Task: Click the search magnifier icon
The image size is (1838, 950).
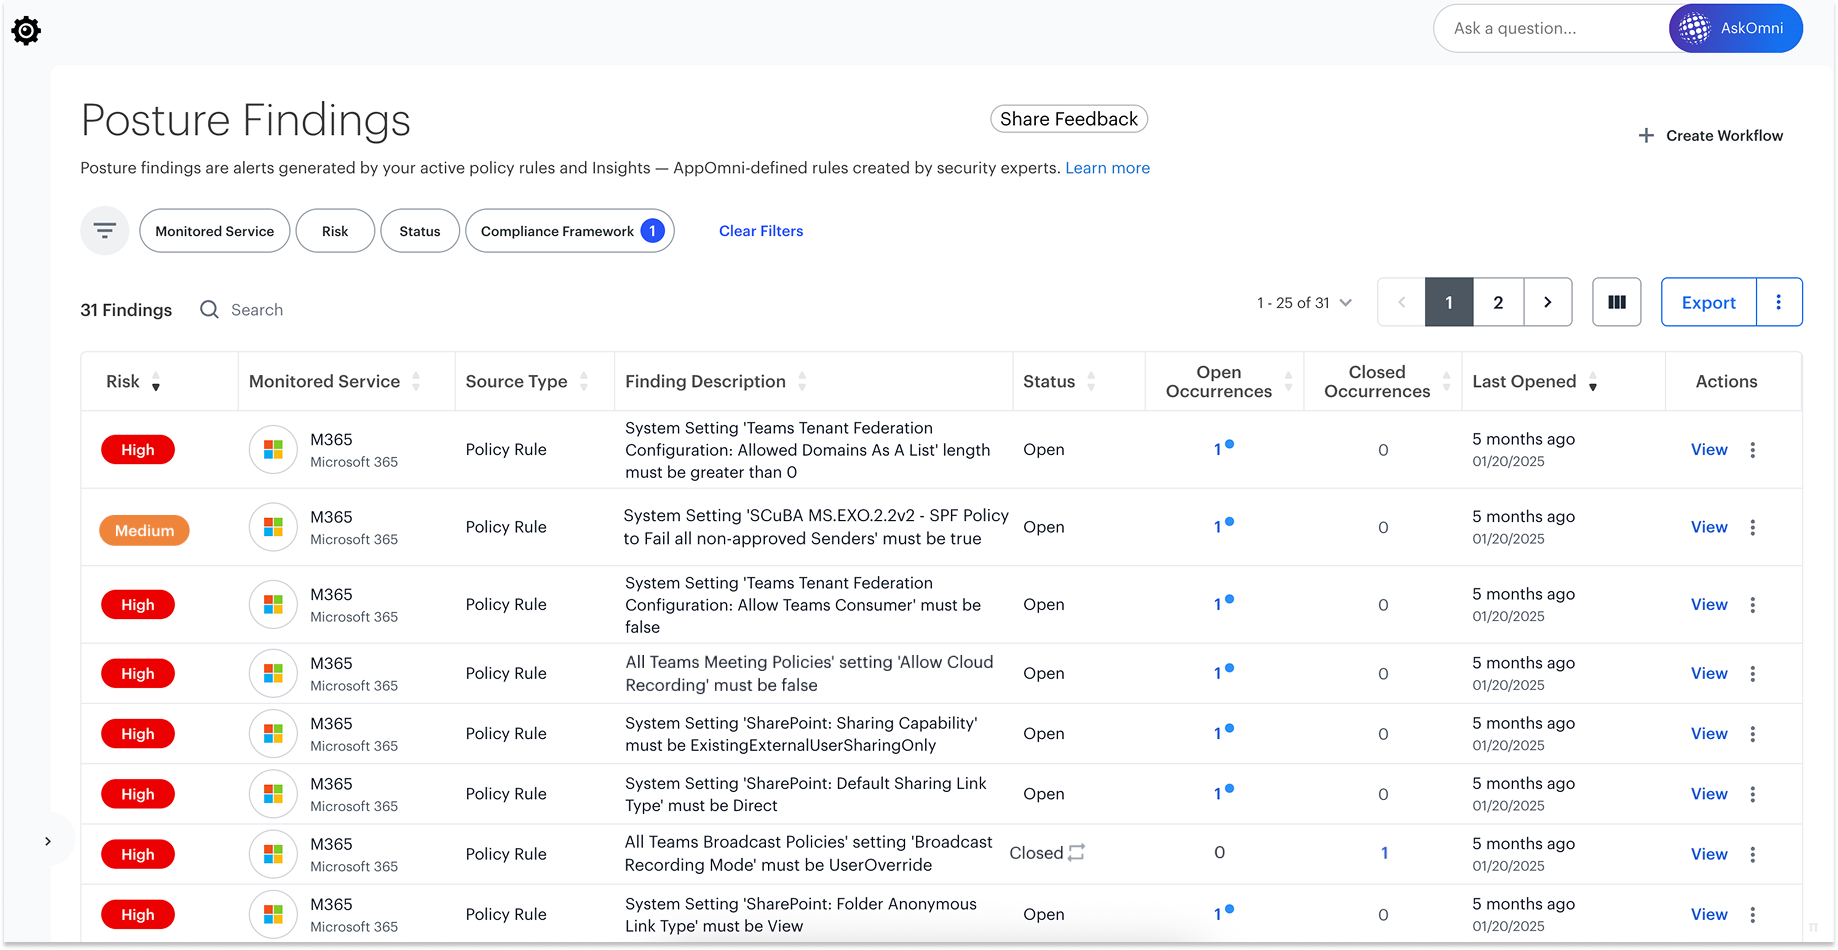Action: tap(209, 310)
